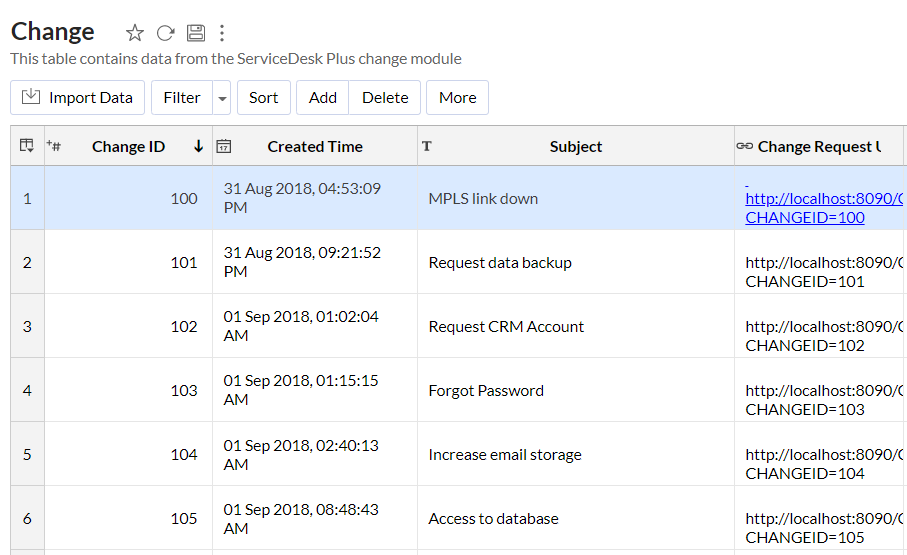Image resolution: width=907 pixels, height=555 pixels.
Task: Click the text type icon in the Subject header
Action: coord(427,146)
